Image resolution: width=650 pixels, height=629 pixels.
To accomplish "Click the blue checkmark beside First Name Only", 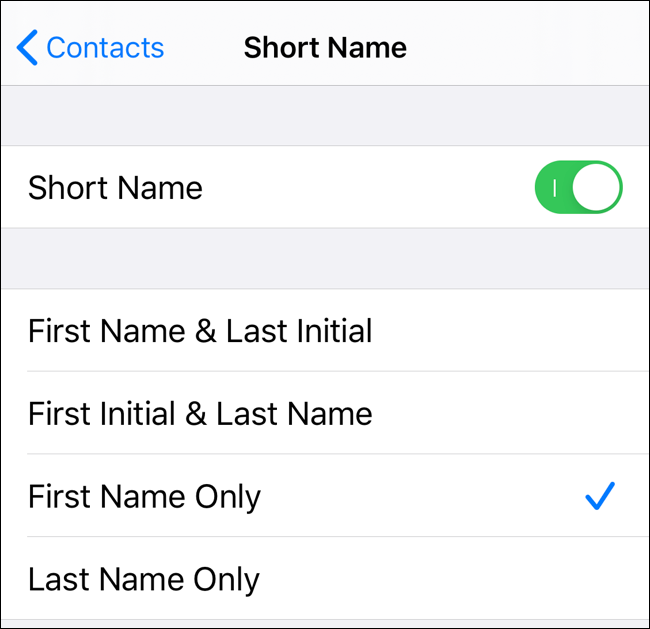I will 600,495.
